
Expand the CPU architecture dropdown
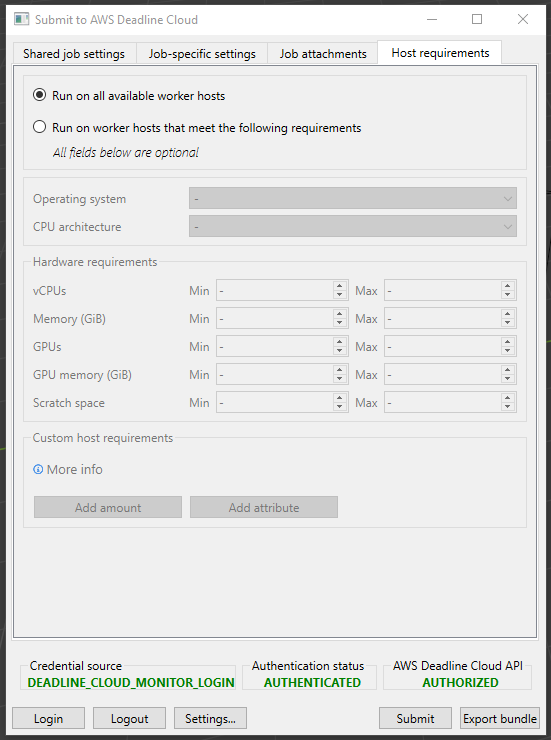pos(353,226)
